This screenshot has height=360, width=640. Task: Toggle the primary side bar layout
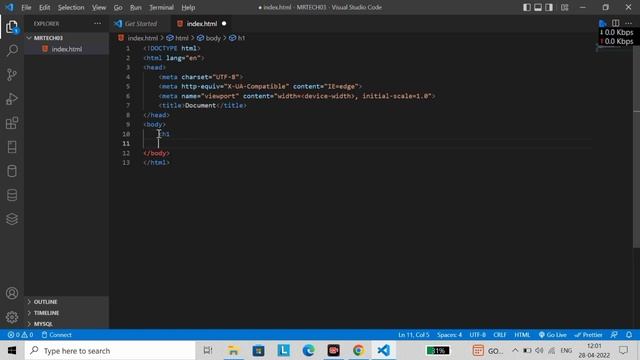(527, 7)
